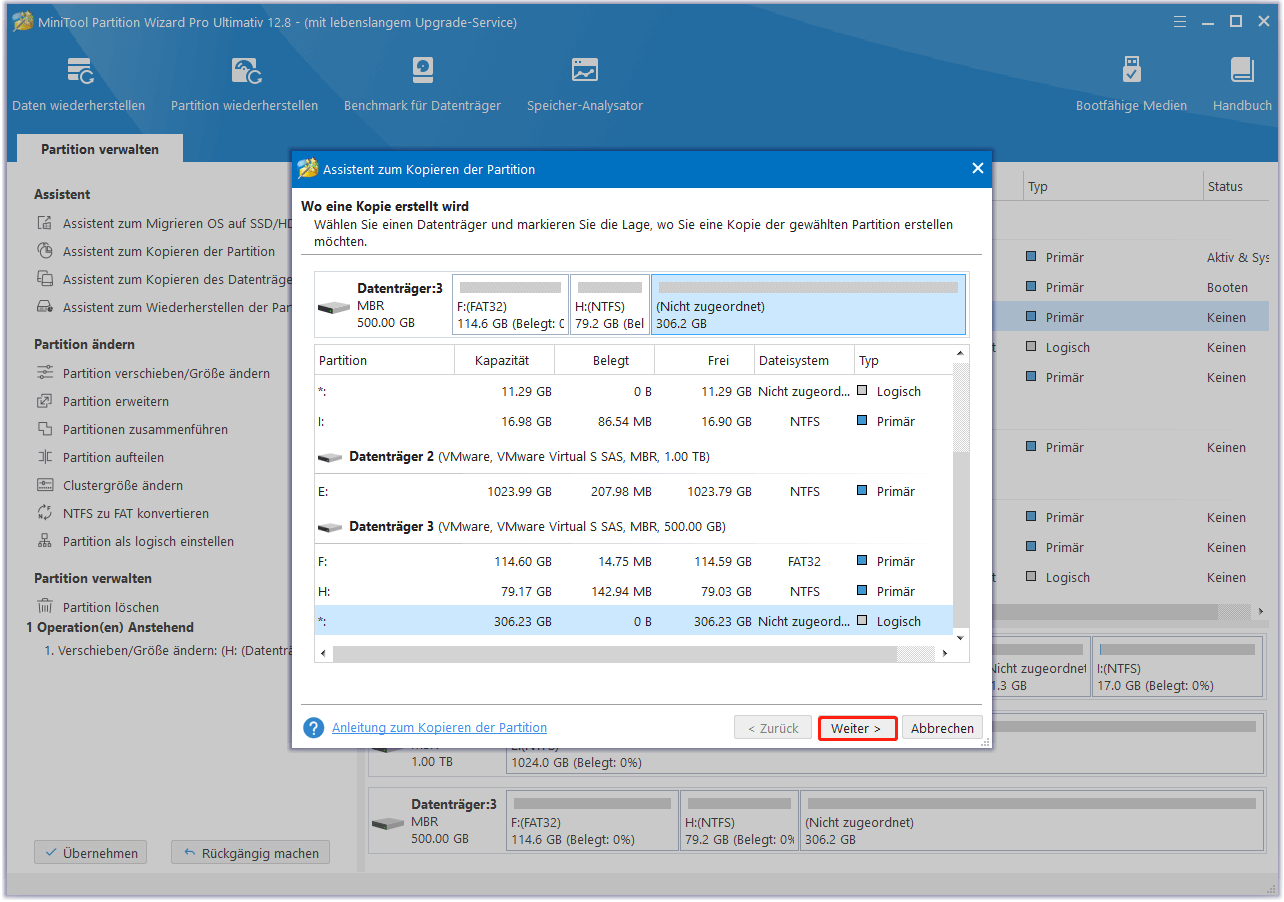Switch to Partition verwalten tab
This screenshot has width=1284, height=902.
coord(100,149)
